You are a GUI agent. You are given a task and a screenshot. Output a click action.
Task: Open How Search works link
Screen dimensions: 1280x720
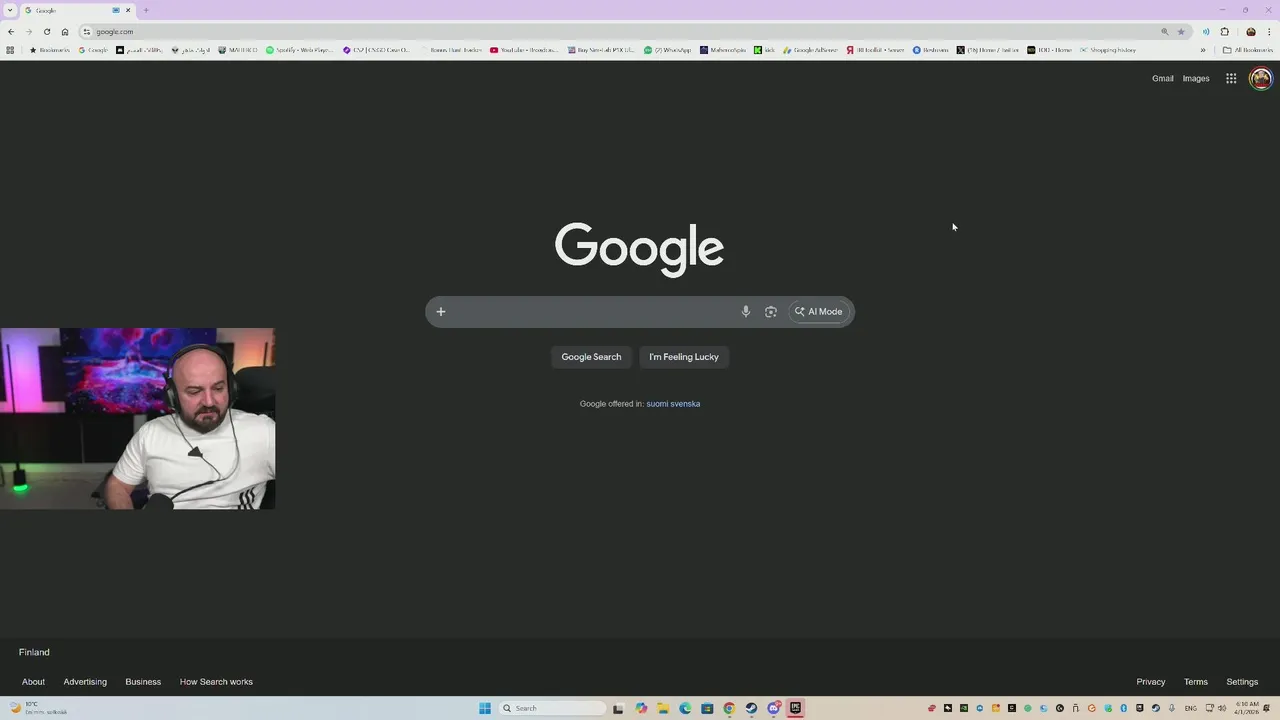[x=216, y=682]
